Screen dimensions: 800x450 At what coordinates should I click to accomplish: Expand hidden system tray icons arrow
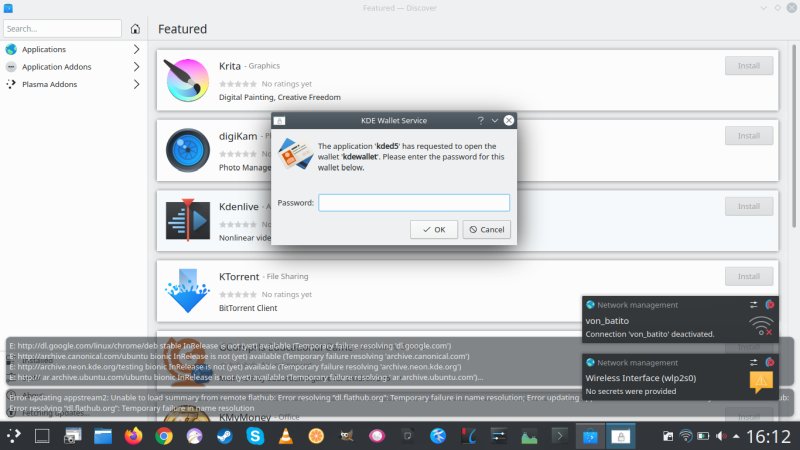(x=736, y=436)
